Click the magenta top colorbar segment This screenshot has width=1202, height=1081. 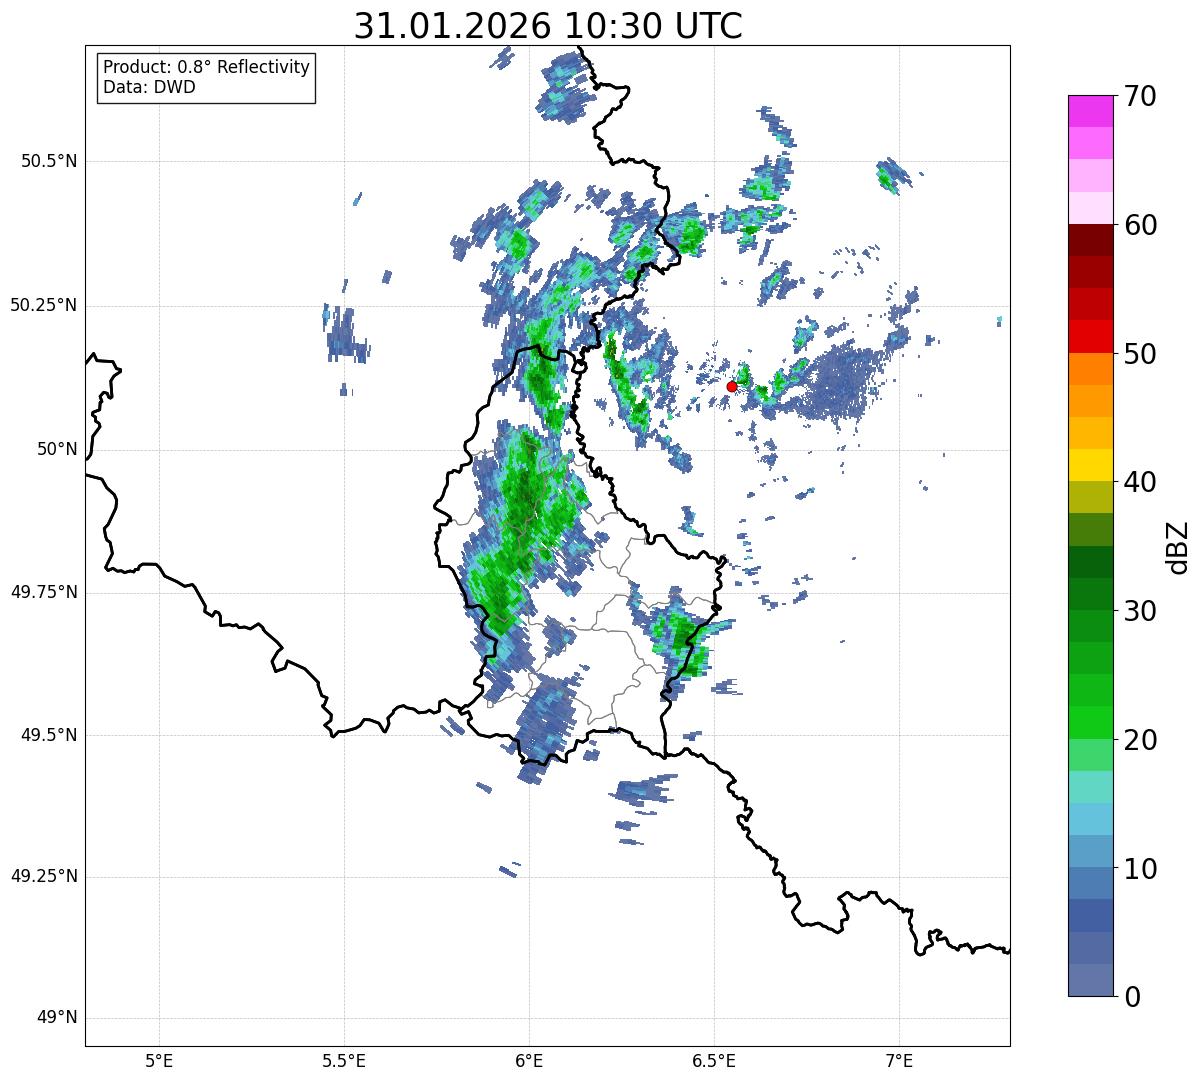point(1091,111)
